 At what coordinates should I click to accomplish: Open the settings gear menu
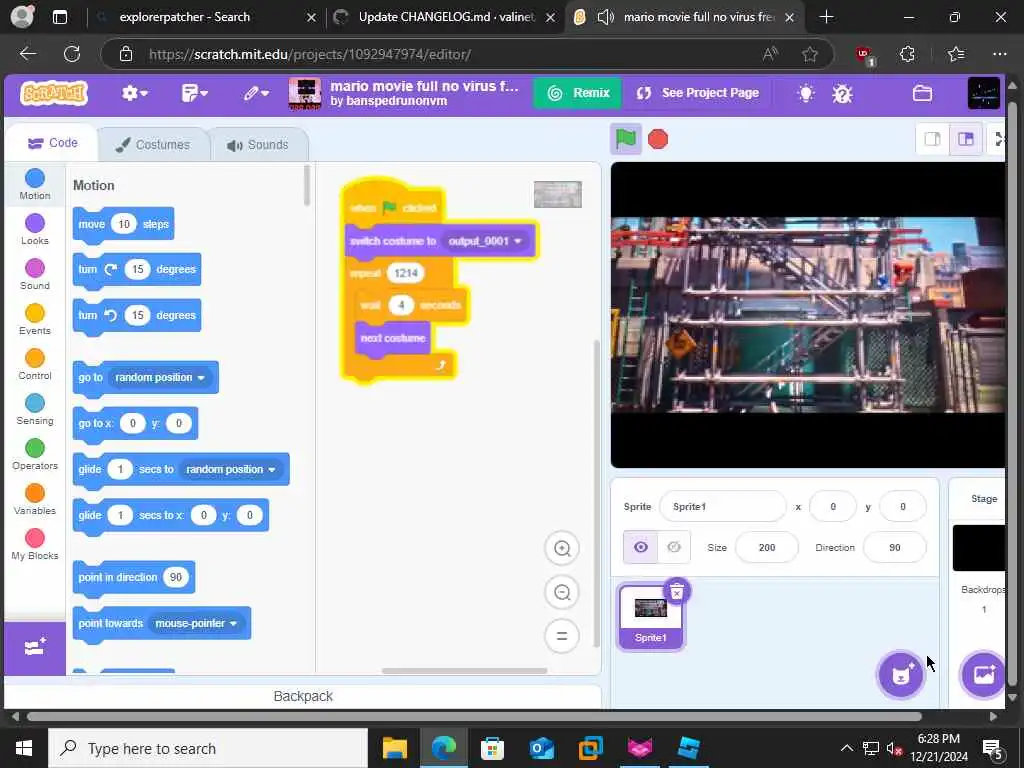point(135,93)
